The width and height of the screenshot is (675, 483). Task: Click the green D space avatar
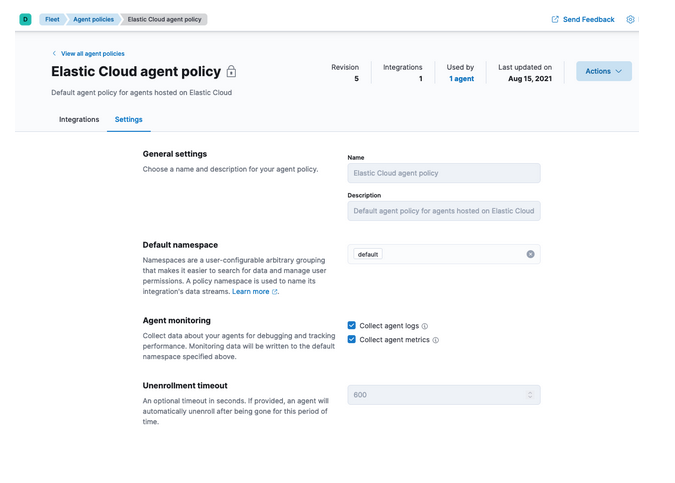point(25,19)
